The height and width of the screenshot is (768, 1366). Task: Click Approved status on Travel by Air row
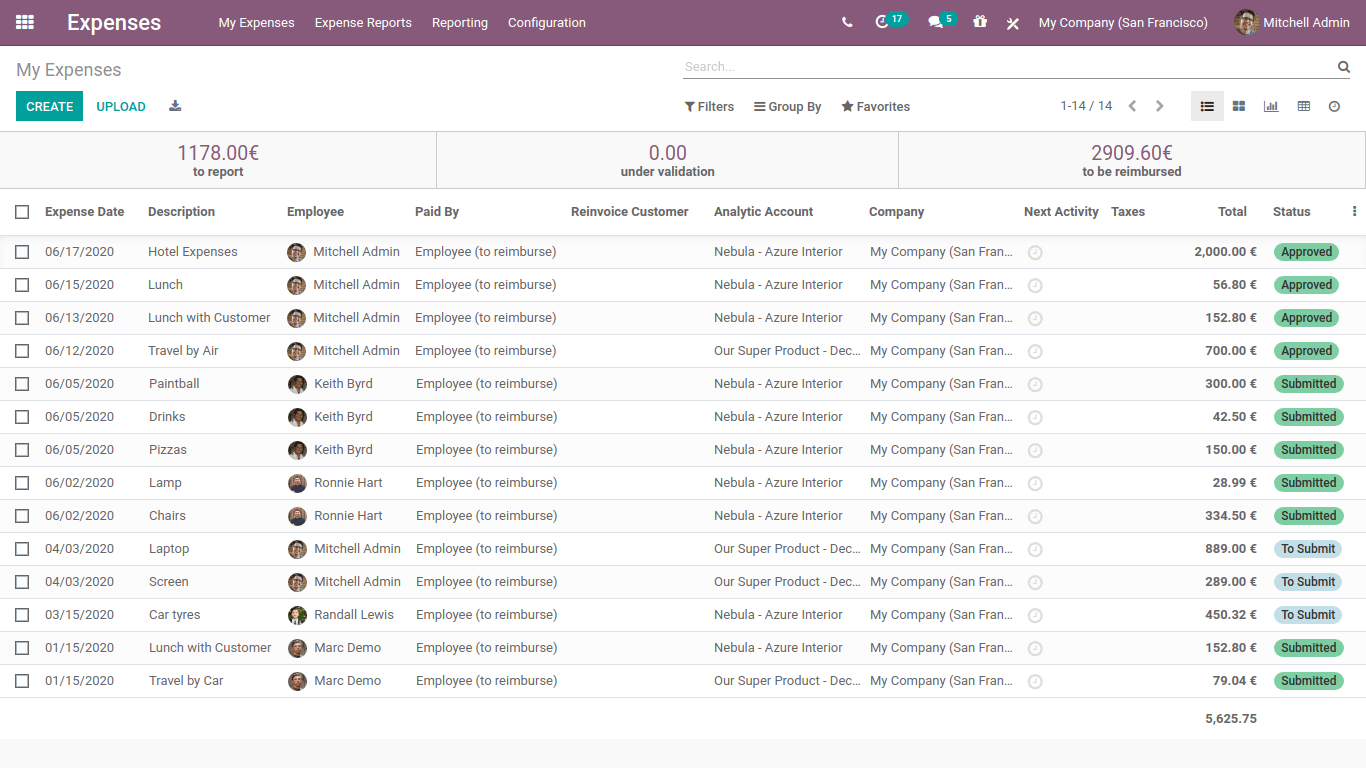(x=1306, y=351)
